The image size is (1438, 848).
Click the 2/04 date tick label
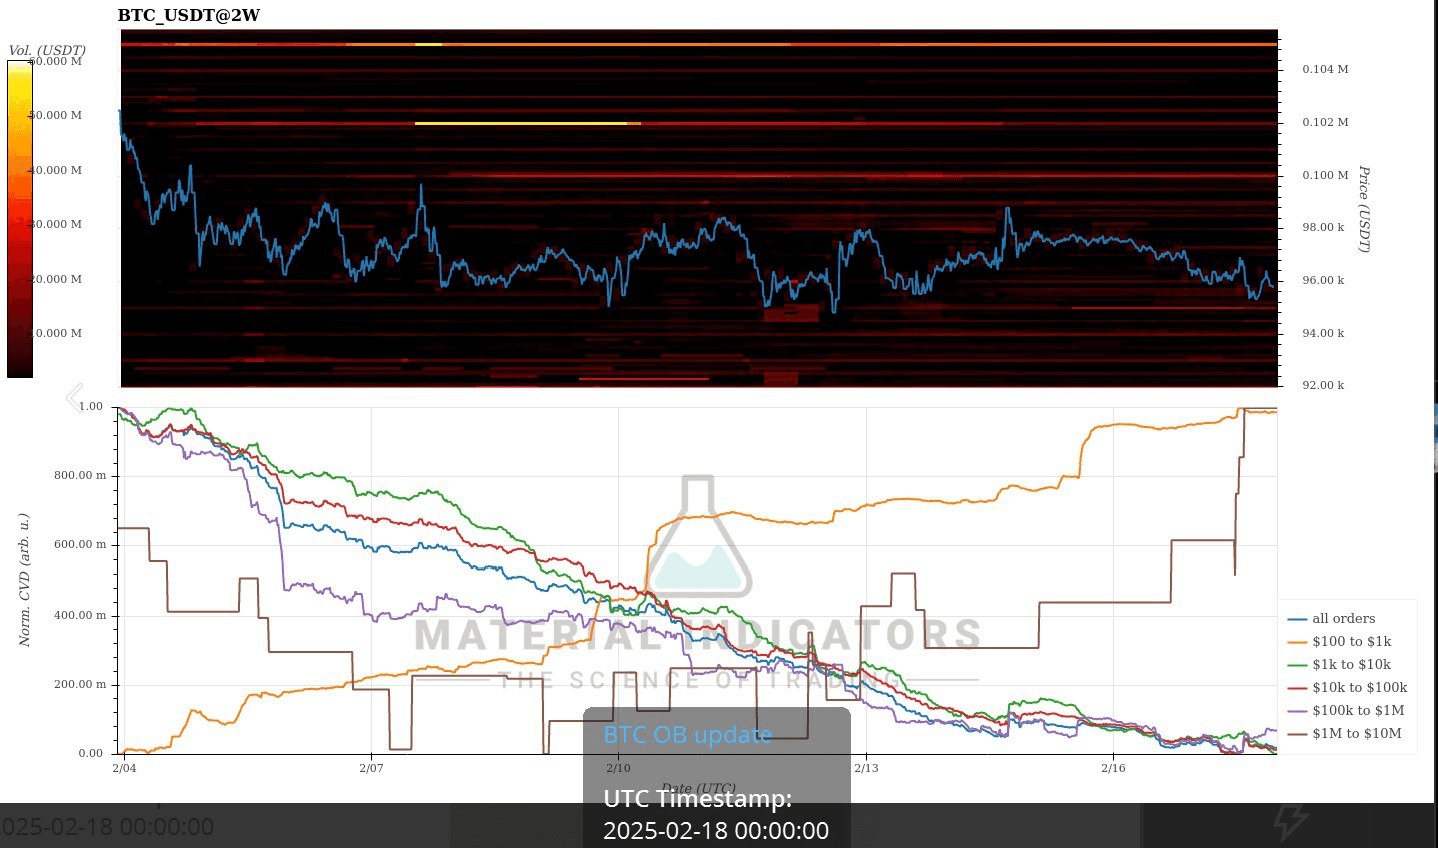124,768
